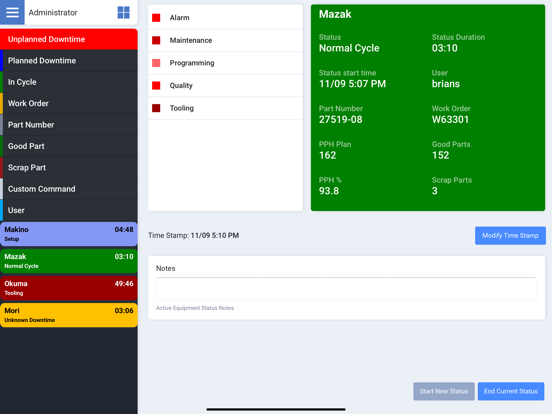The image size is (552, 414).
Task: Choose the User entry in sidebar
Action: [x=69, y=210]
